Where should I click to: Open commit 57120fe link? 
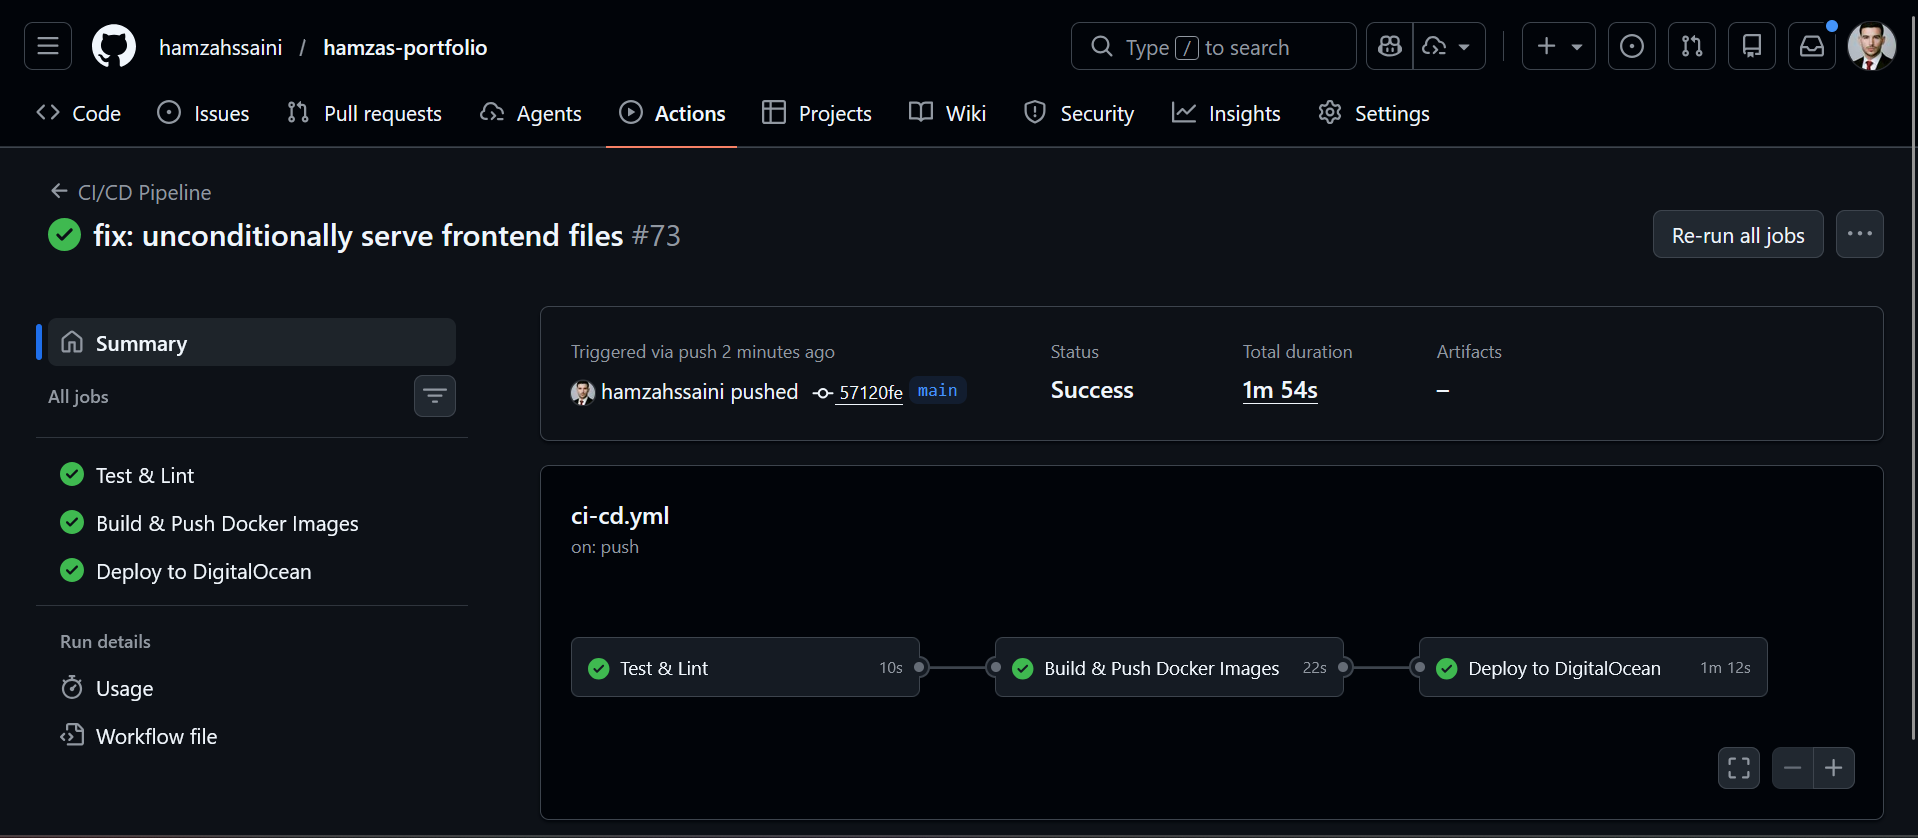pos(870,392)
